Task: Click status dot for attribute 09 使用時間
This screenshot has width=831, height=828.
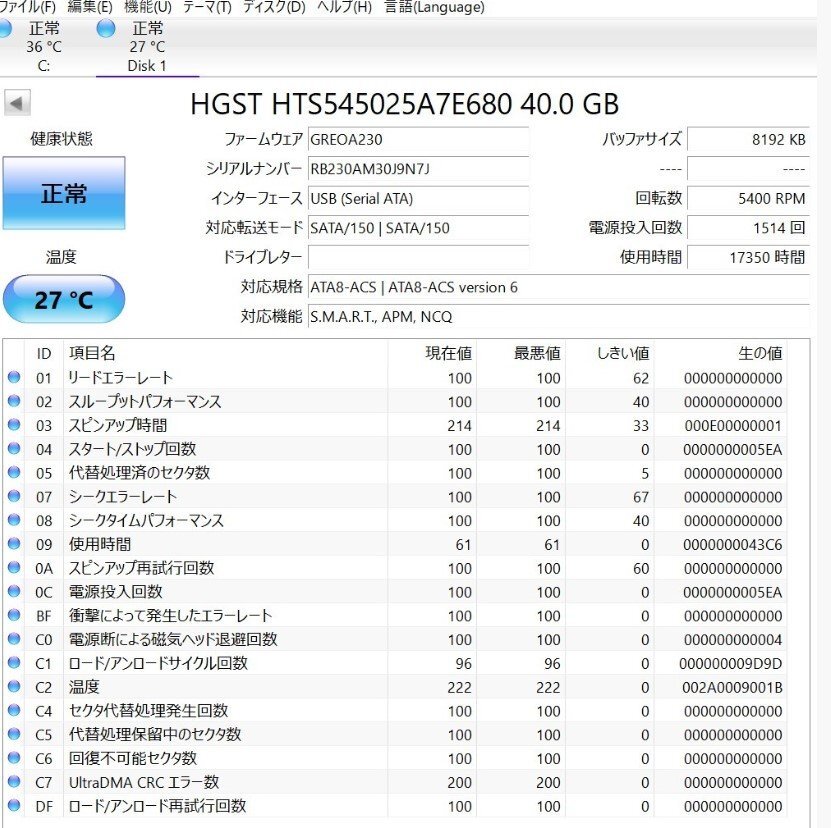Action: point(14,544)
